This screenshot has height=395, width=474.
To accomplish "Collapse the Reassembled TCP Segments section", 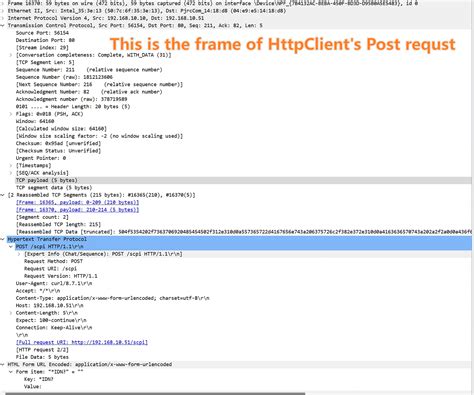I will click(x=3, y=195).
